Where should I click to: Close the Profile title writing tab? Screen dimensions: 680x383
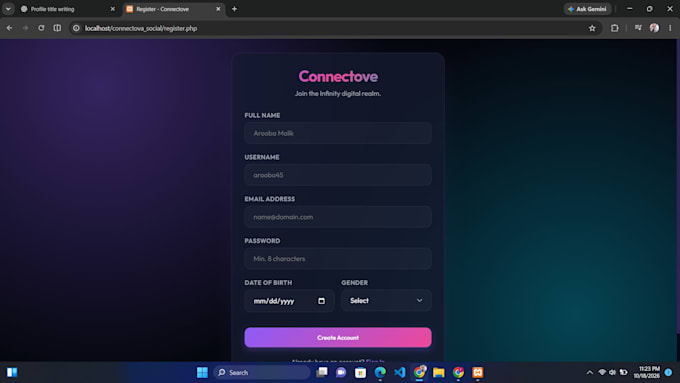113,9
